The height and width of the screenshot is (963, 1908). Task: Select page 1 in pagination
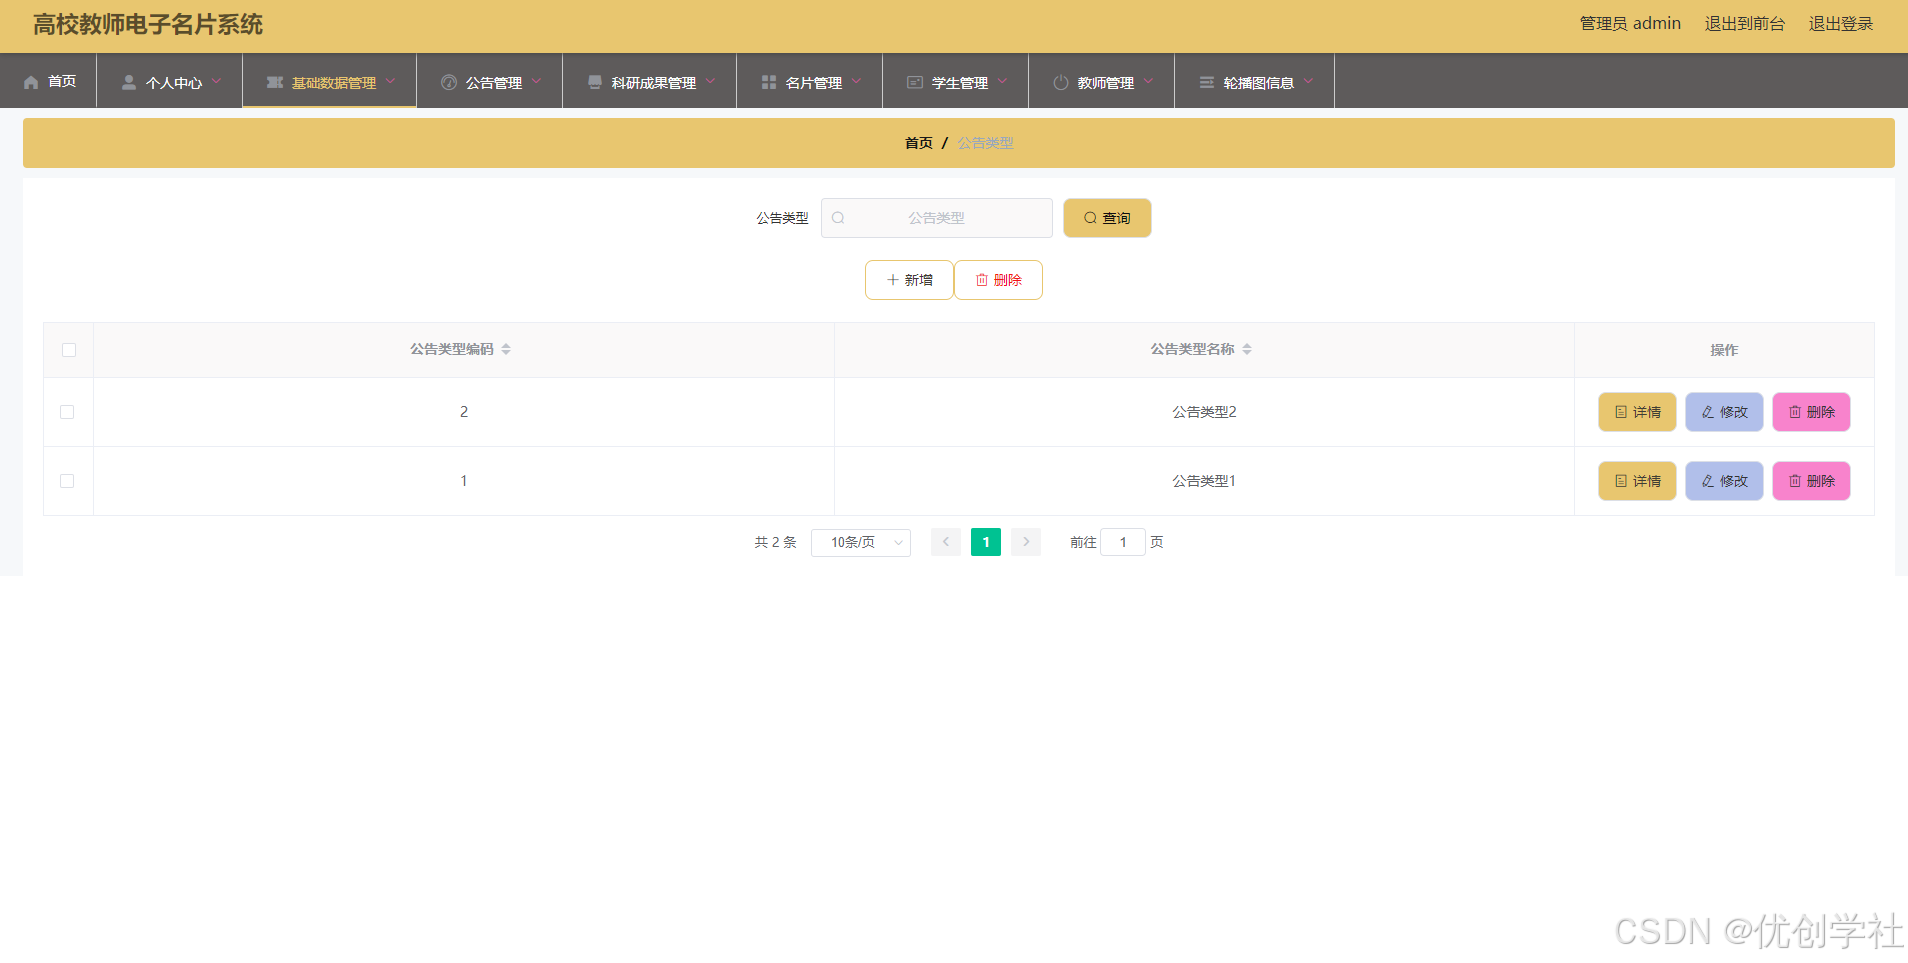[x=986, y=542]
